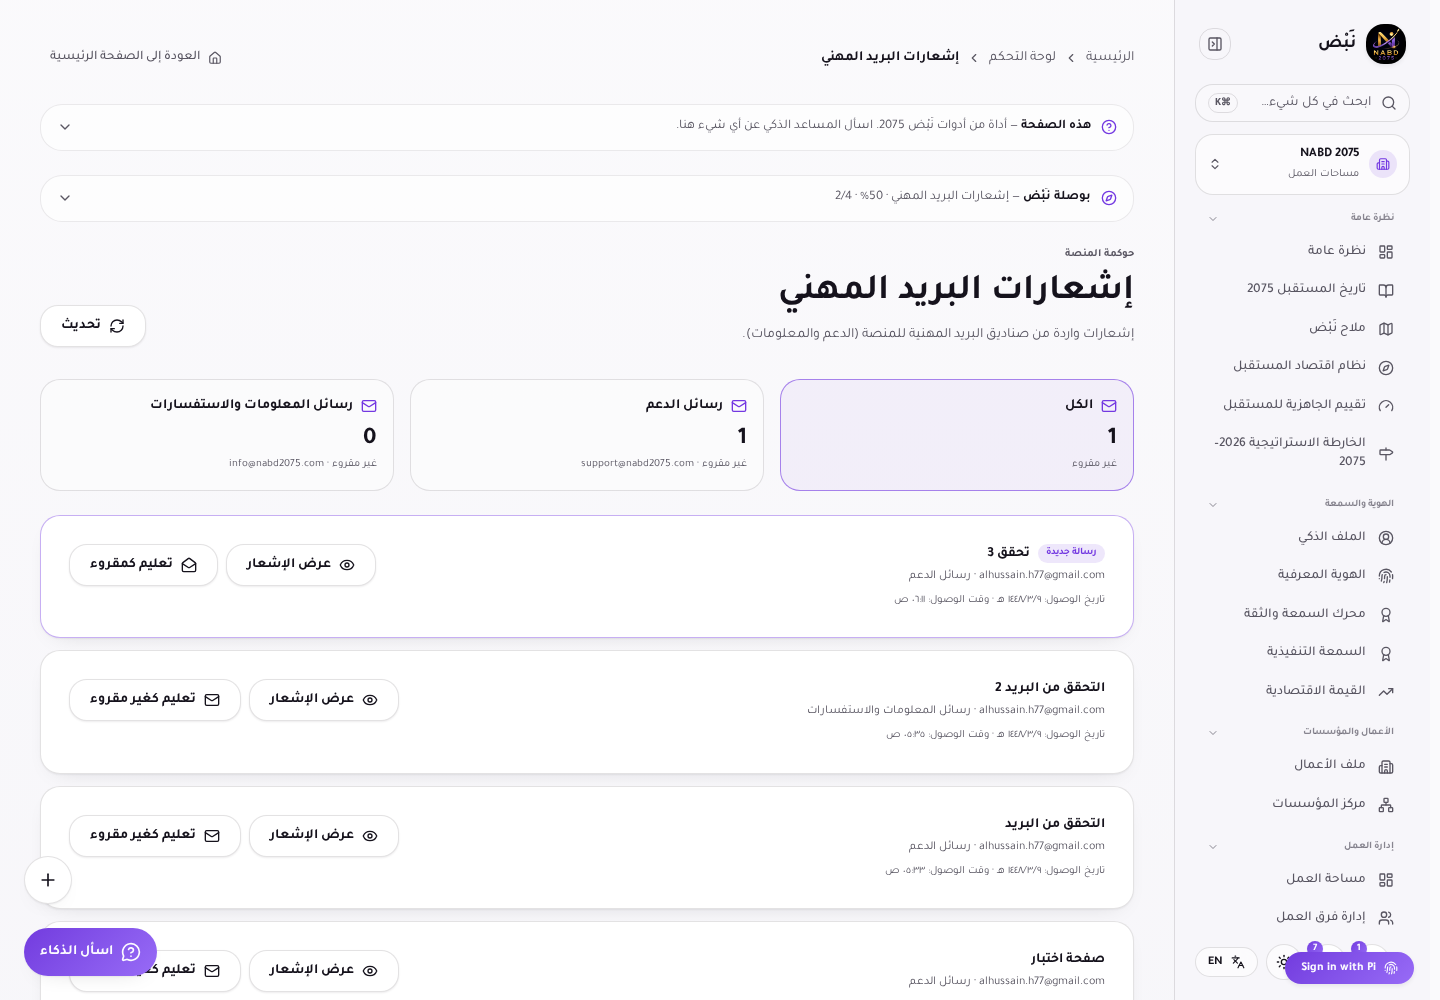Show the تحقق 3 notification
Image resolution: width=1440 pixels, height=1000 pixels.
[x=301, y=565]
